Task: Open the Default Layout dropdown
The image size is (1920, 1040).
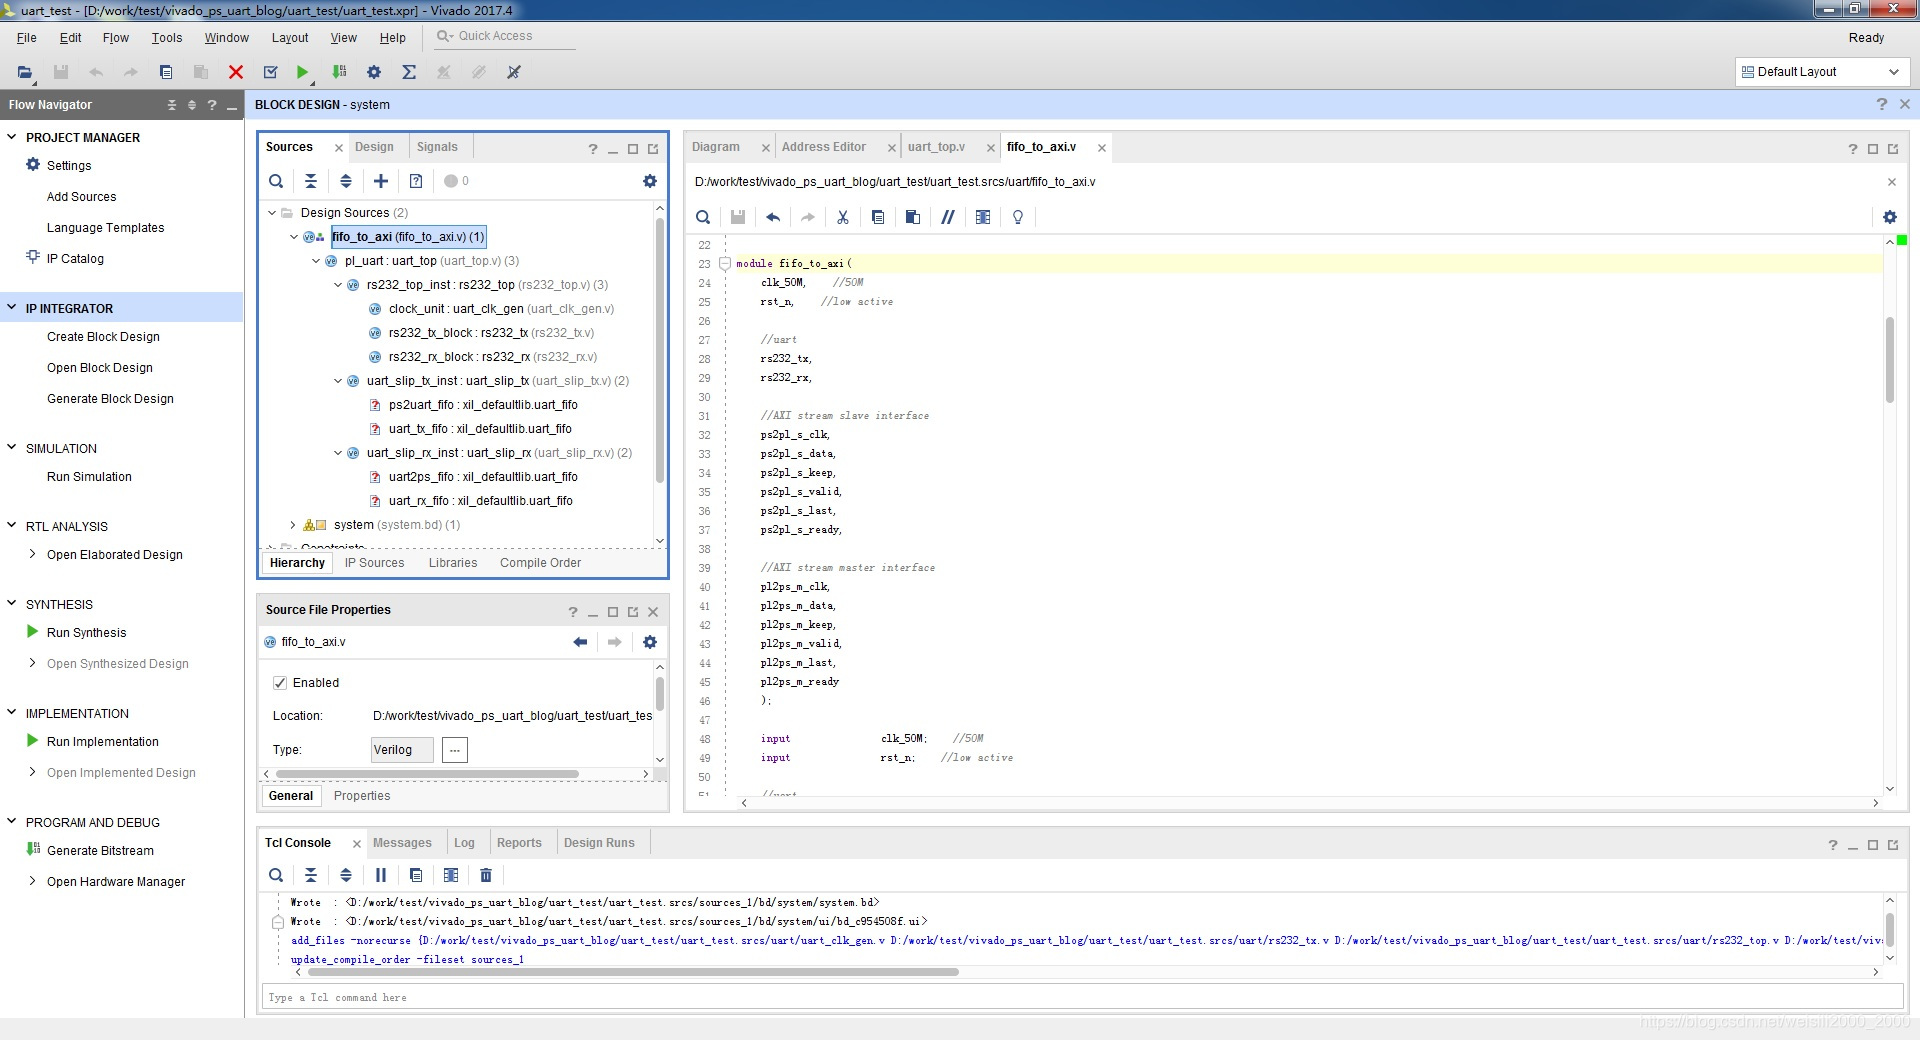Action: click(1821, 72)
